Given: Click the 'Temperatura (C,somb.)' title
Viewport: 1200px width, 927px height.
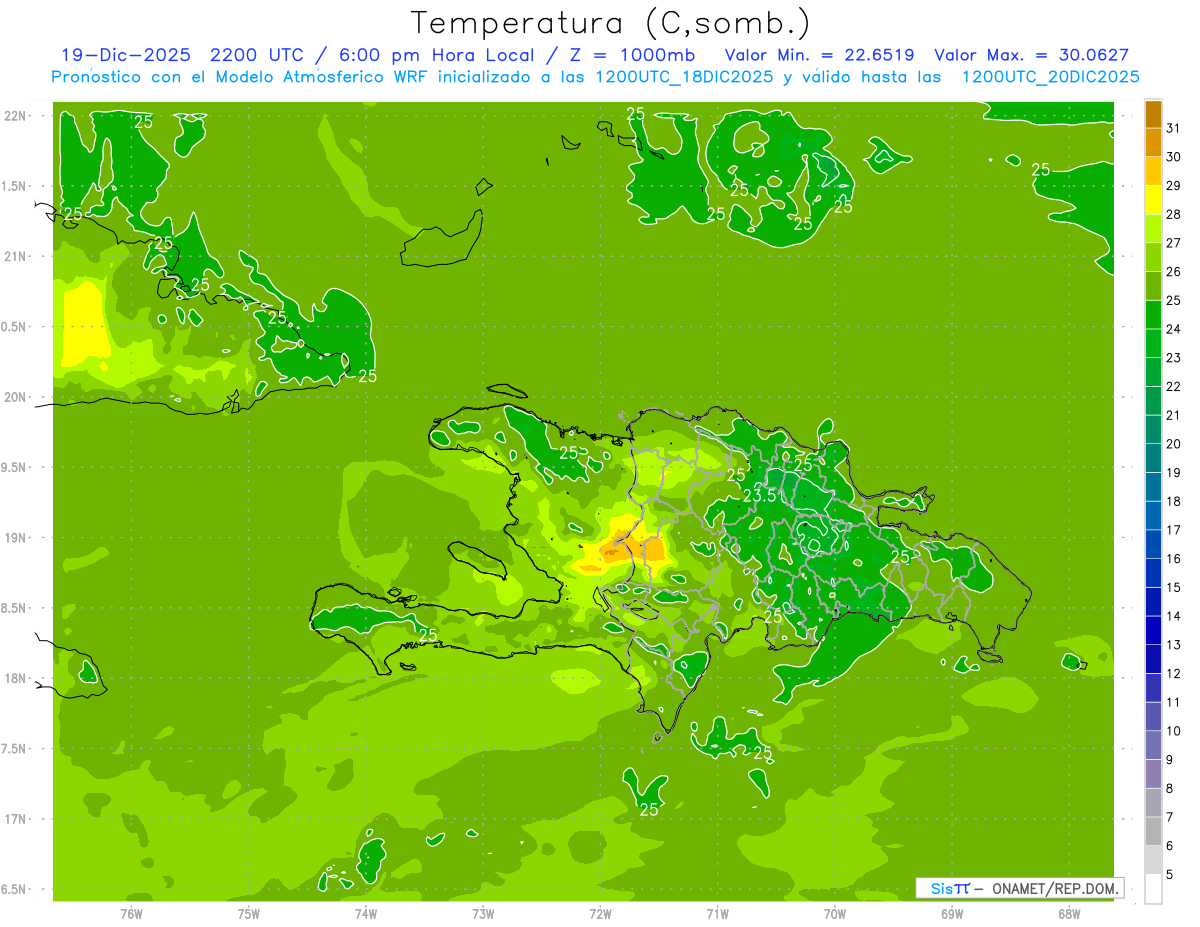Looking at the screenshot, I should (x=611, y=22).
